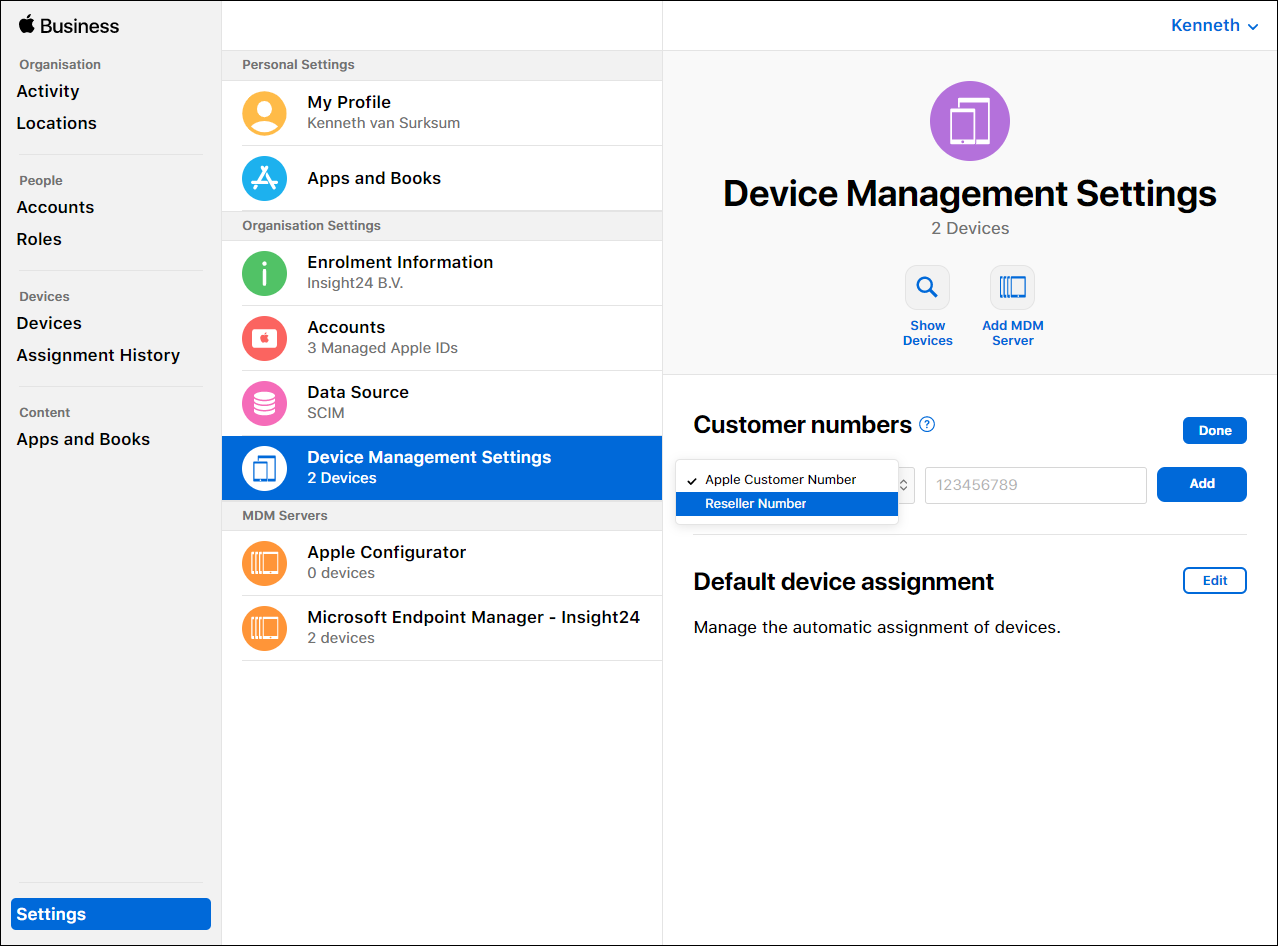Click the My Profile avatar icon
1278x946 pixels.
click(x=264, y=113)
